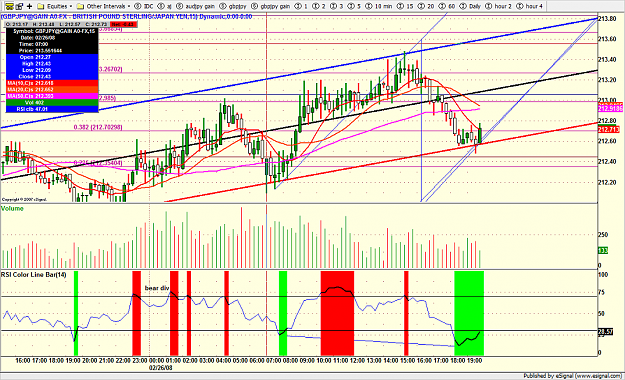Click the 28.57 RSI value marker
The width and height of the screenshot is (625, 380).
point(605,332)
